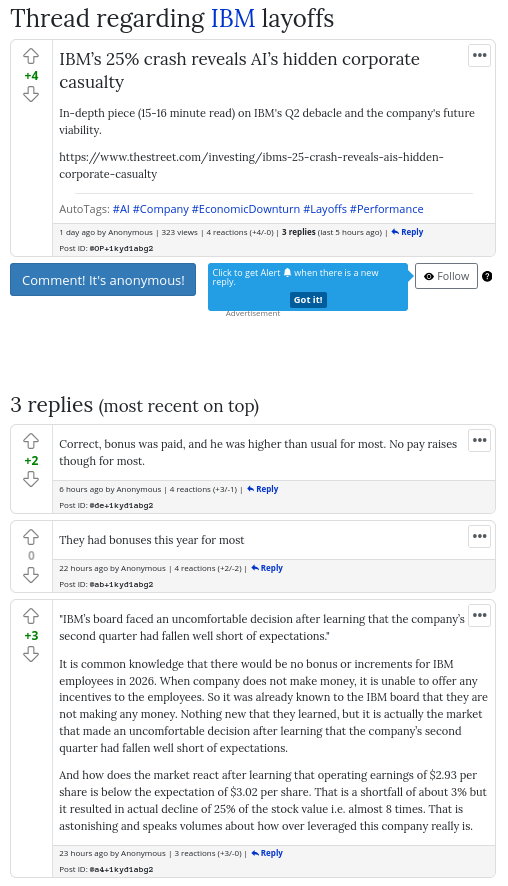This screenshot has height=886, width=508.
Task: Reply to the 23 hours ago comment
Action: click(267, 853)
